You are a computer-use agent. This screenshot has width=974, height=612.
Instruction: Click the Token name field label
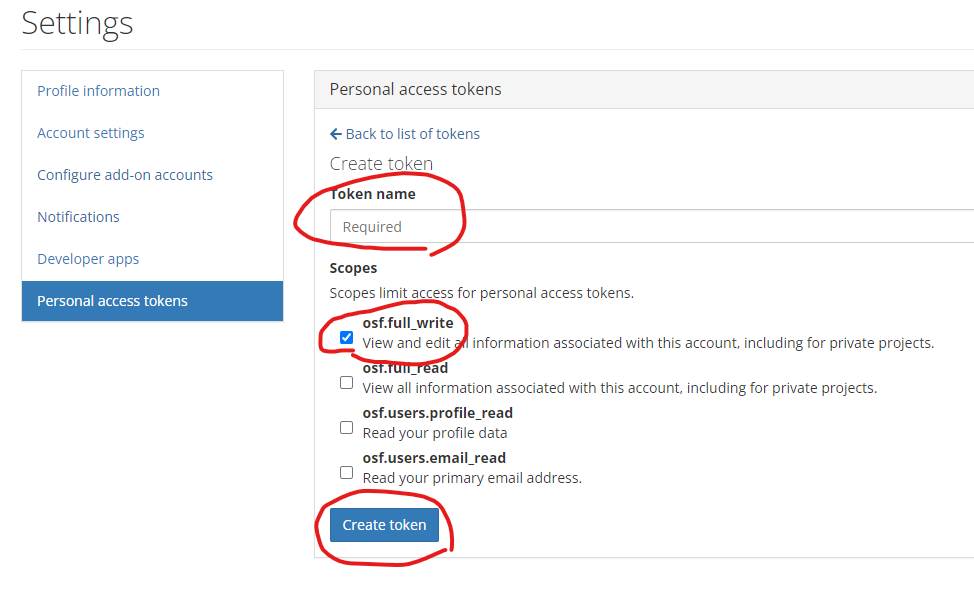click(x=373, y=194)
